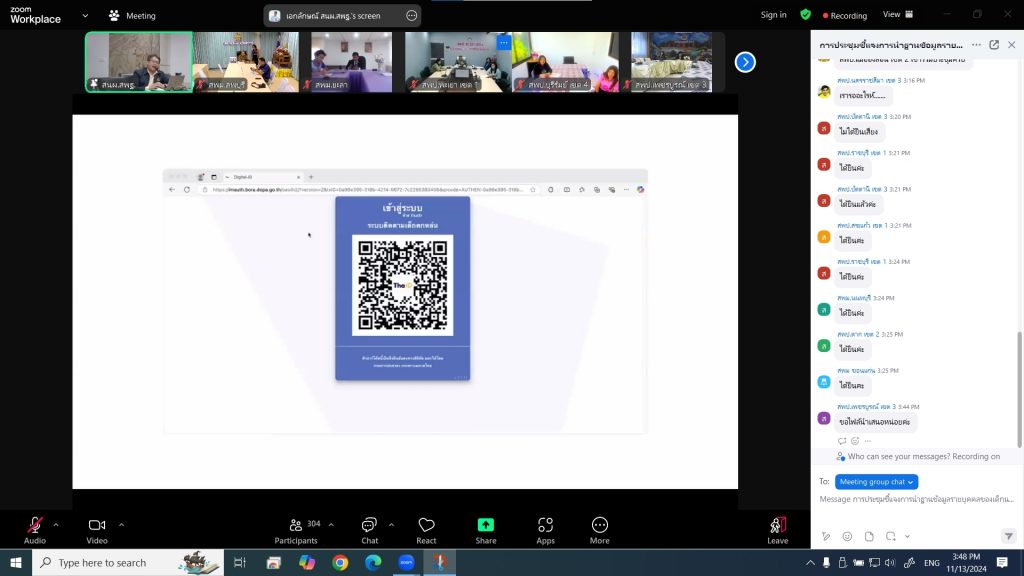The image size is (1024, 576).
Task: Open the chat text formatting tool
Action: [826, 537]
